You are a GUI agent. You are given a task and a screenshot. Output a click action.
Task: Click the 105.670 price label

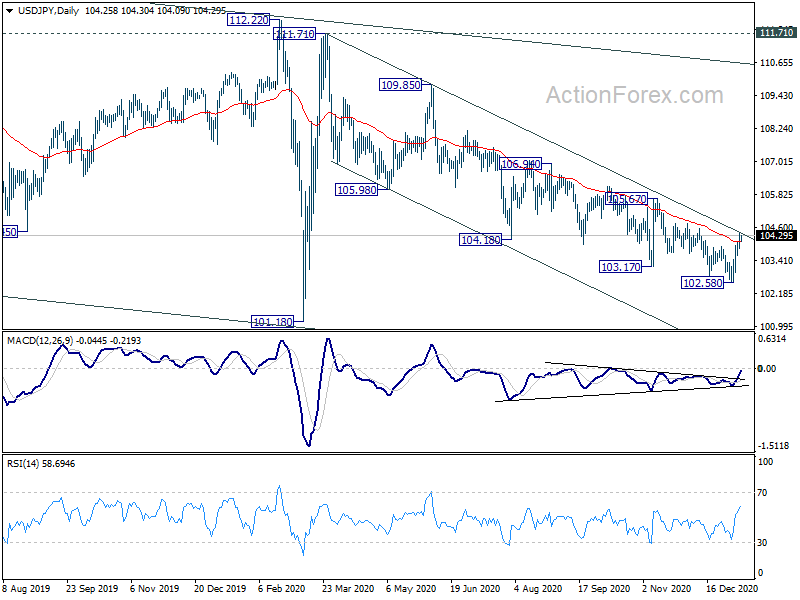(627, 199)
